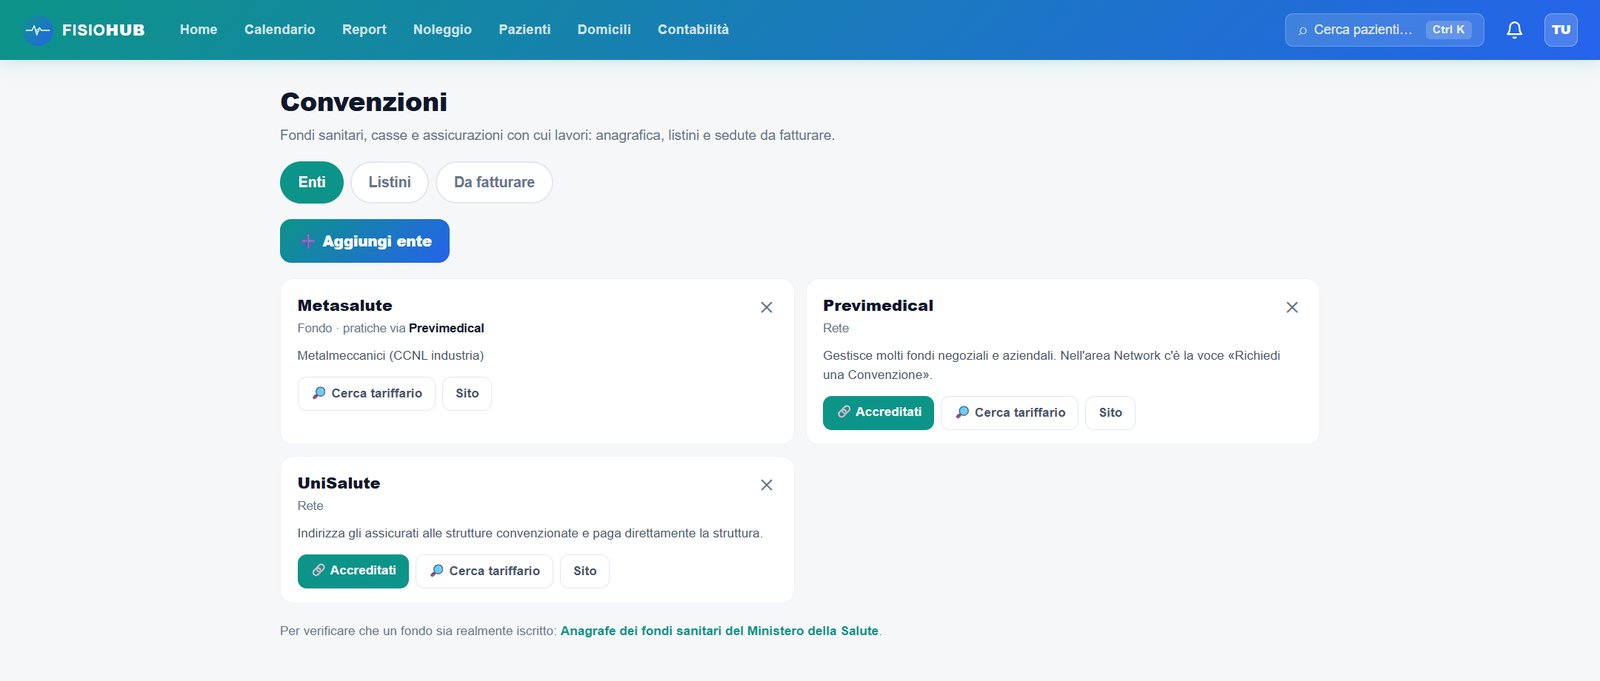
Task: Click the Aggiungi ente button
Action: [x=365, y=241]
